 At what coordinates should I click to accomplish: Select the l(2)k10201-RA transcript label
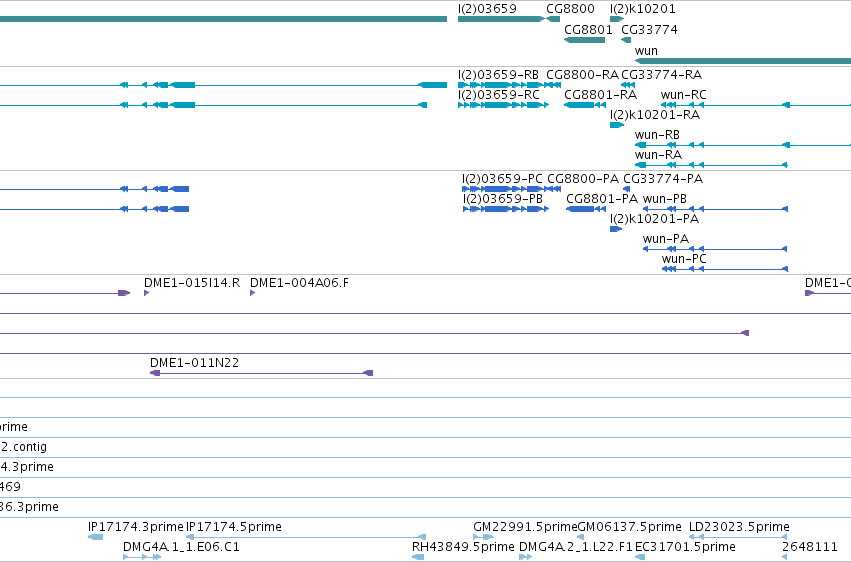(x=655, y=114)
